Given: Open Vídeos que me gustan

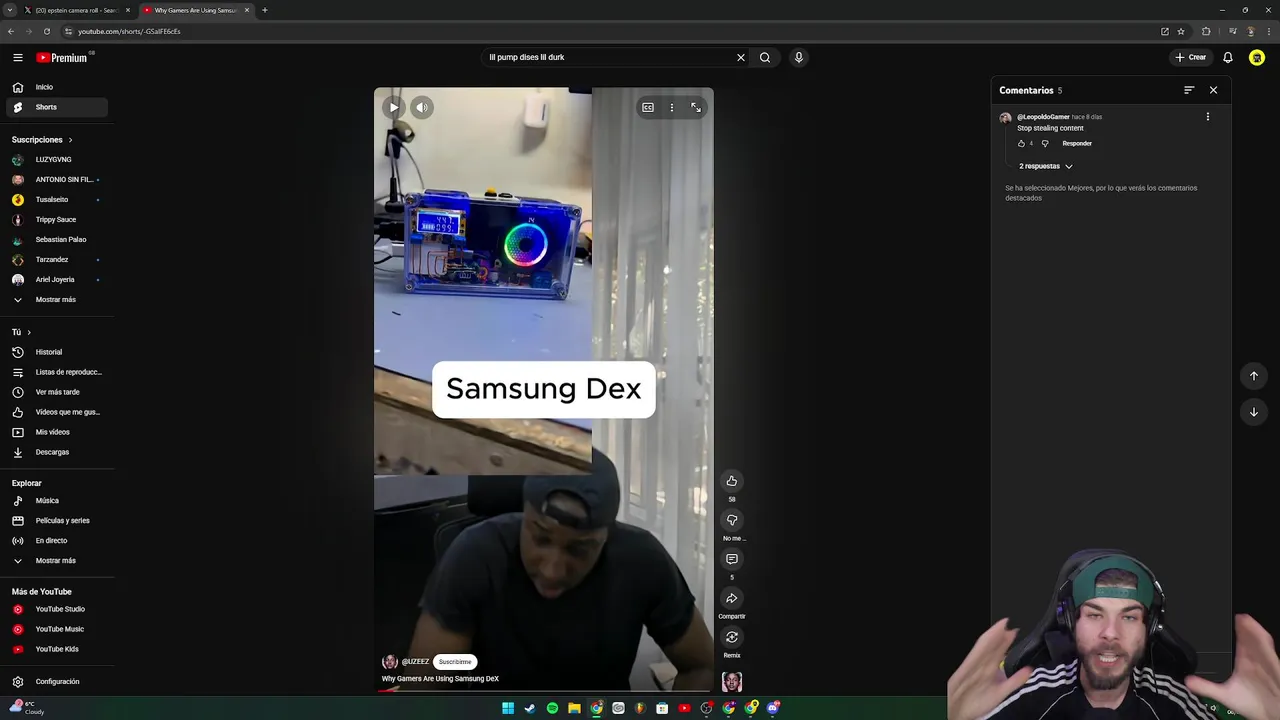Looking at the screenshot, I should (x=57, y=412).
